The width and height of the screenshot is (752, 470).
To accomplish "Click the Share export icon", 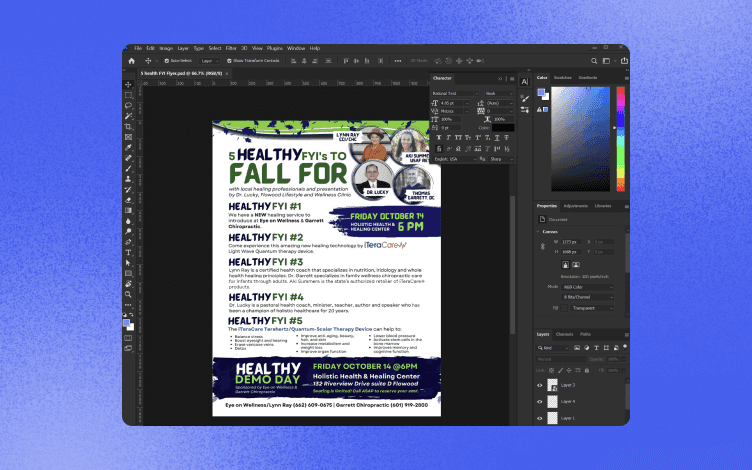I will tap(624, 61).
